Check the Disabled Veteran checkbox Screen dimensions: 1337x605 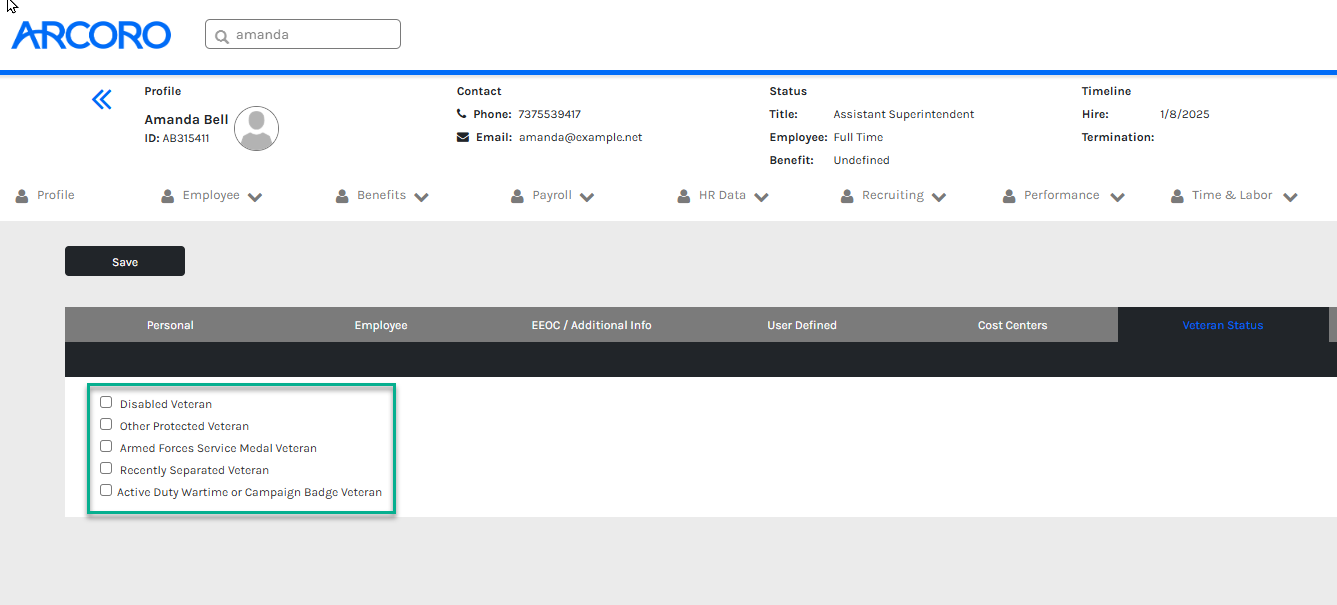coord(106,403)
